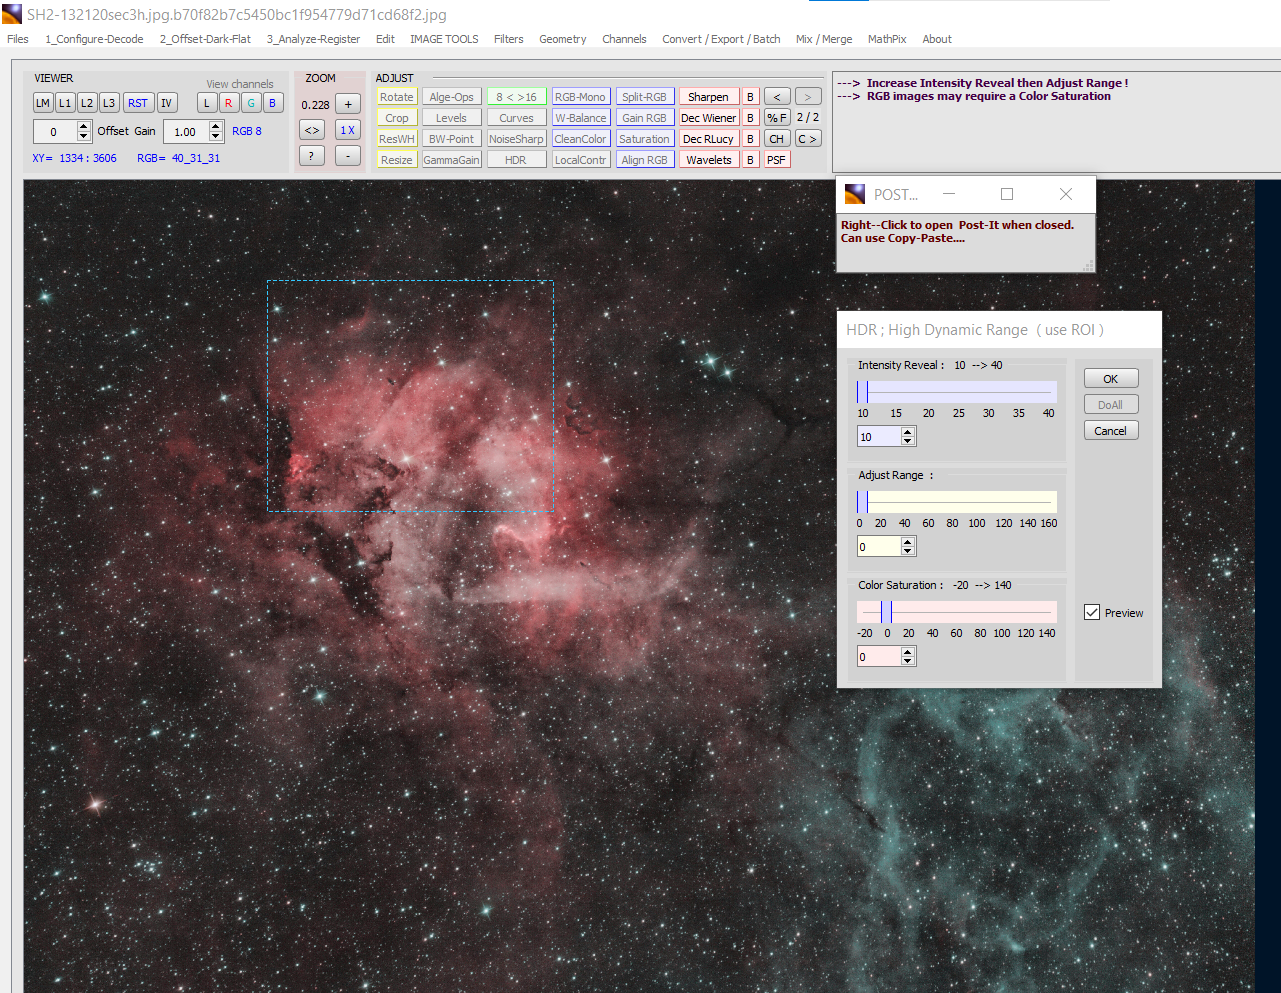This screenshot has width=1281, height=993.
Task: Open the Levels adjustment
Action: point(451,118)
